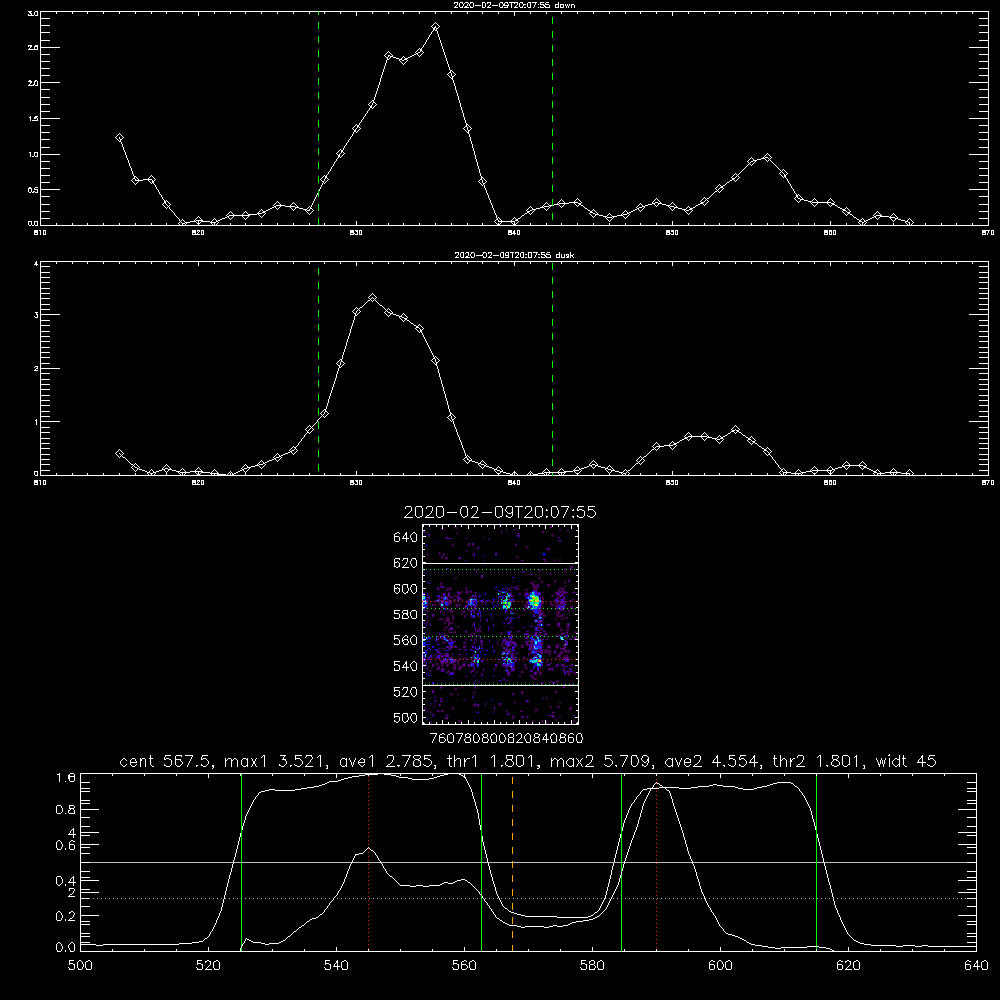Open the color heatmap image
The height and width of the screenshot is (1000, 1000).
(x=501, y=624)
